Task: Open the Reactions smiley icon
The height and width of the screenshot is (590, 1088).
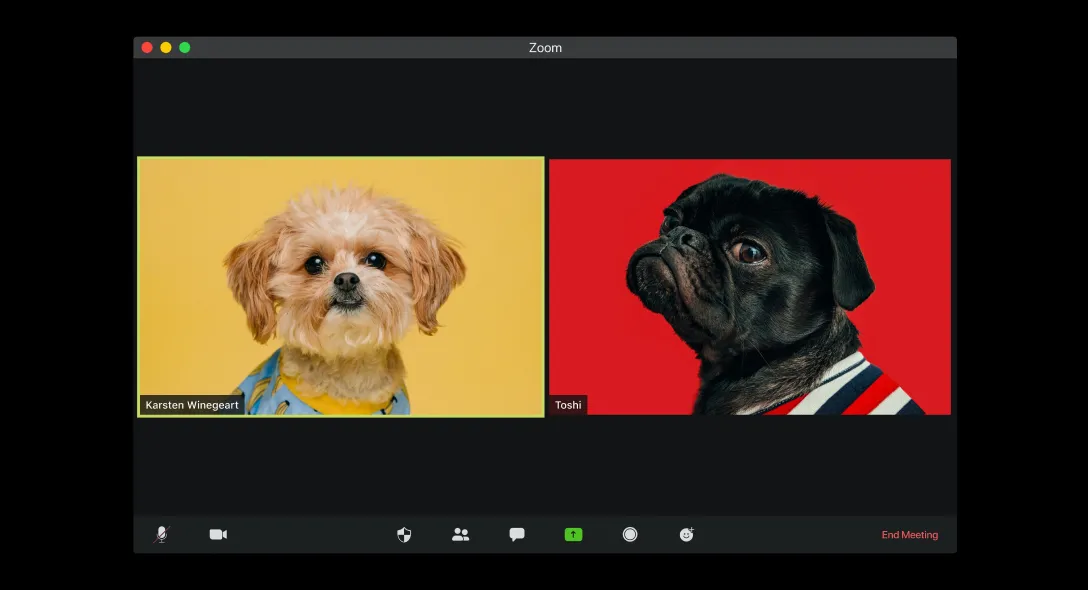Action: (686, 534)
